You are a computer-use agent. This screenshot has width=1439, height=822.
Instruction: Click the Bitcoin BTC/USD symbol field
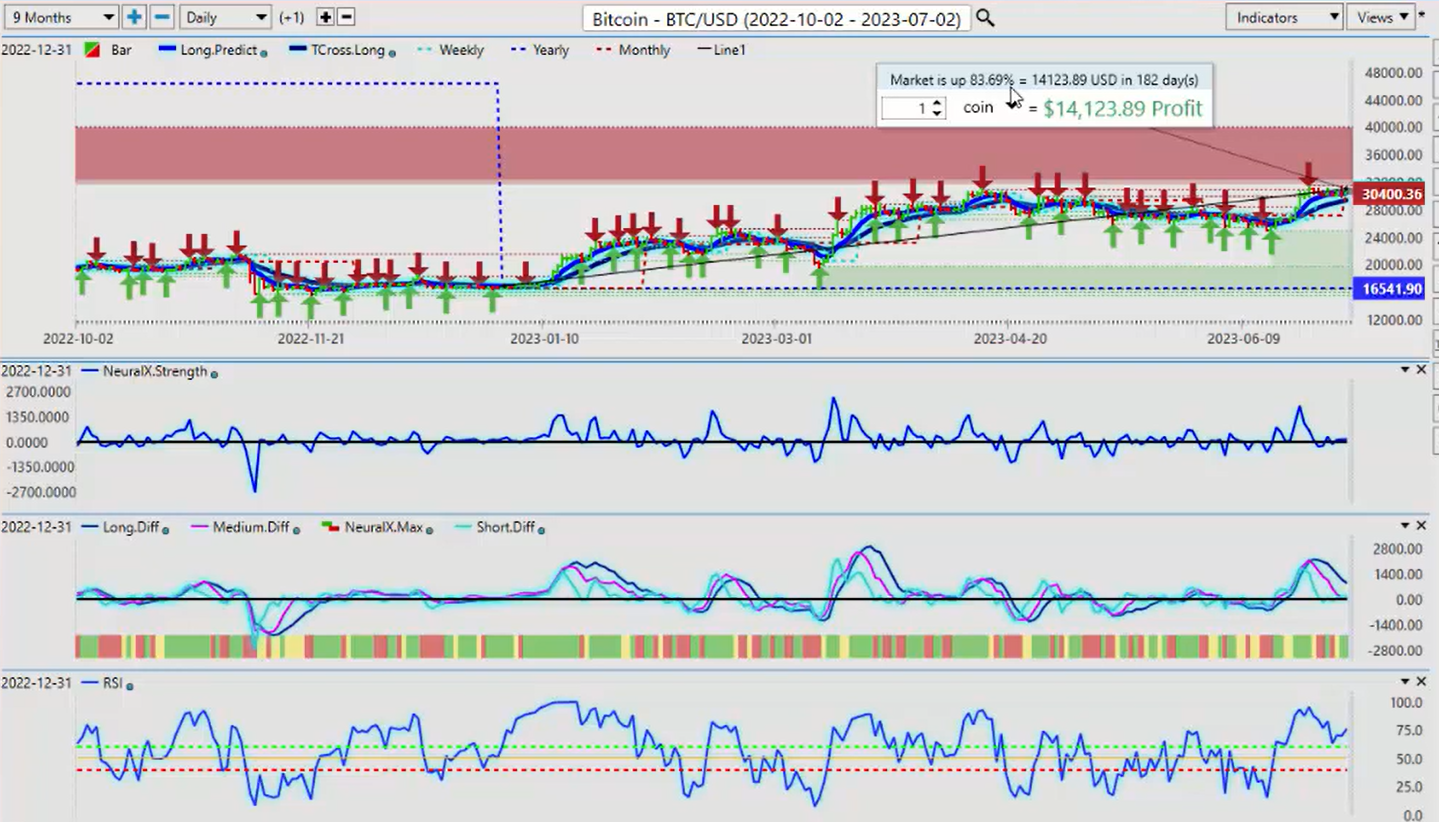pos(776,18)
